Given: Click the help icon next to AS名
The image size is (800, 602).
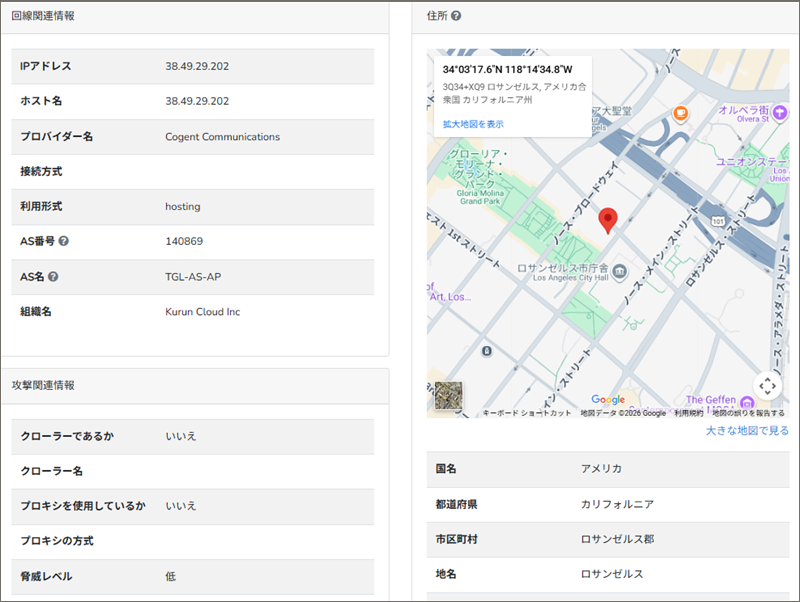Looking at the screenshot, I should 53,277.
